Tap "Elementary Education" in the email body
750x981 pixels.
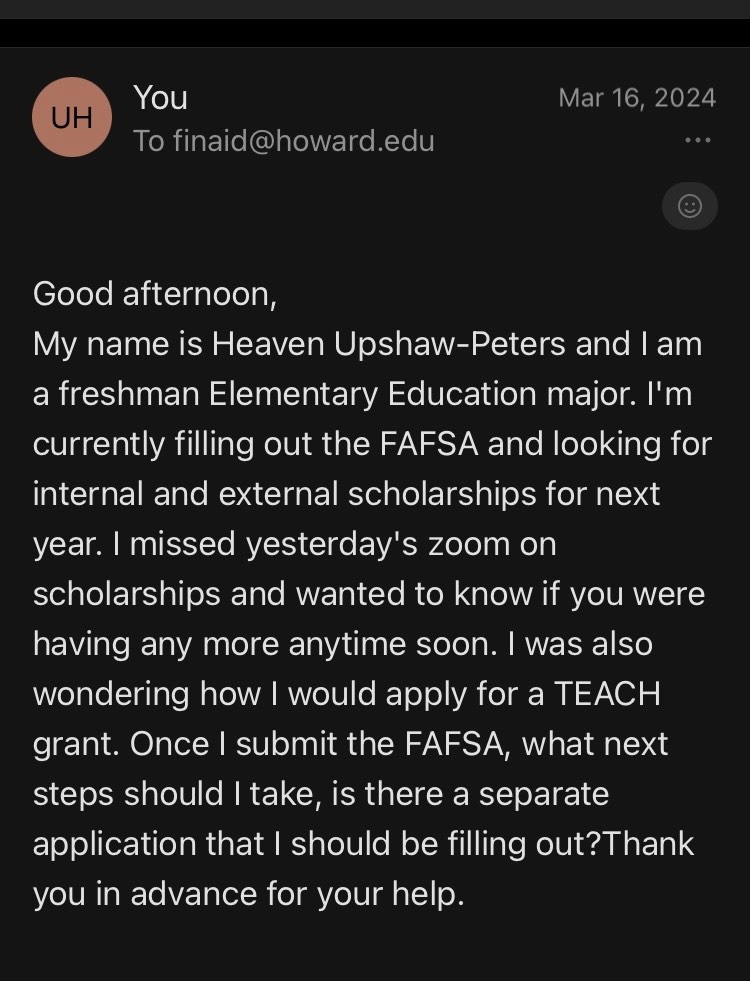[373, 394]
